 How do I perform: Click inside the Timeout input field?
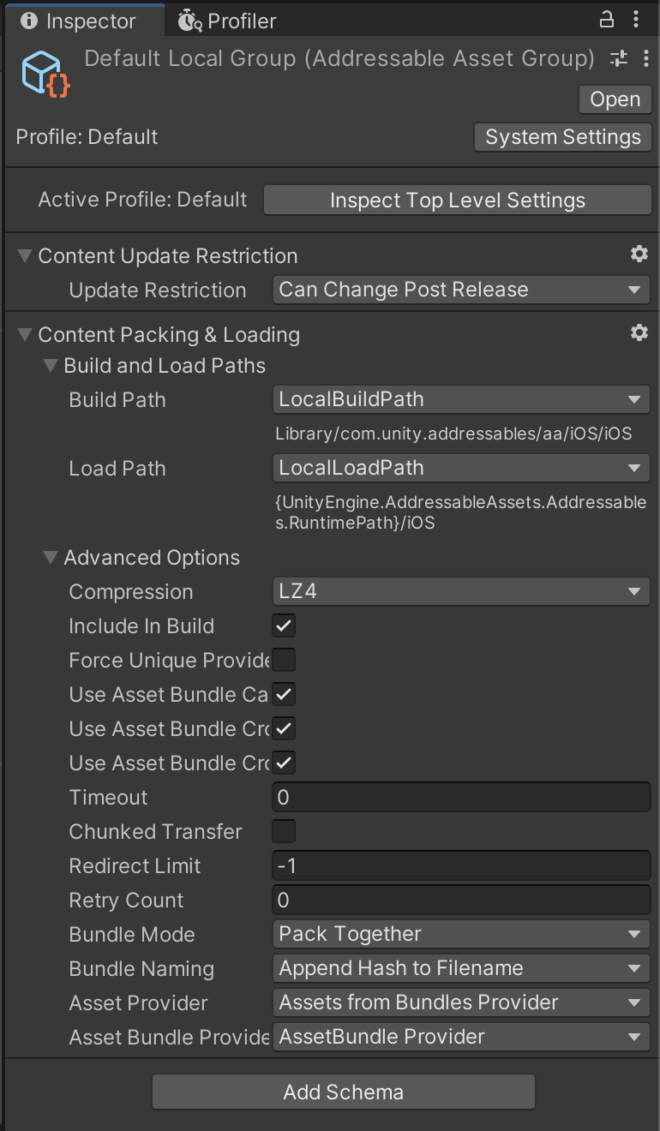[x=460, y=797]
